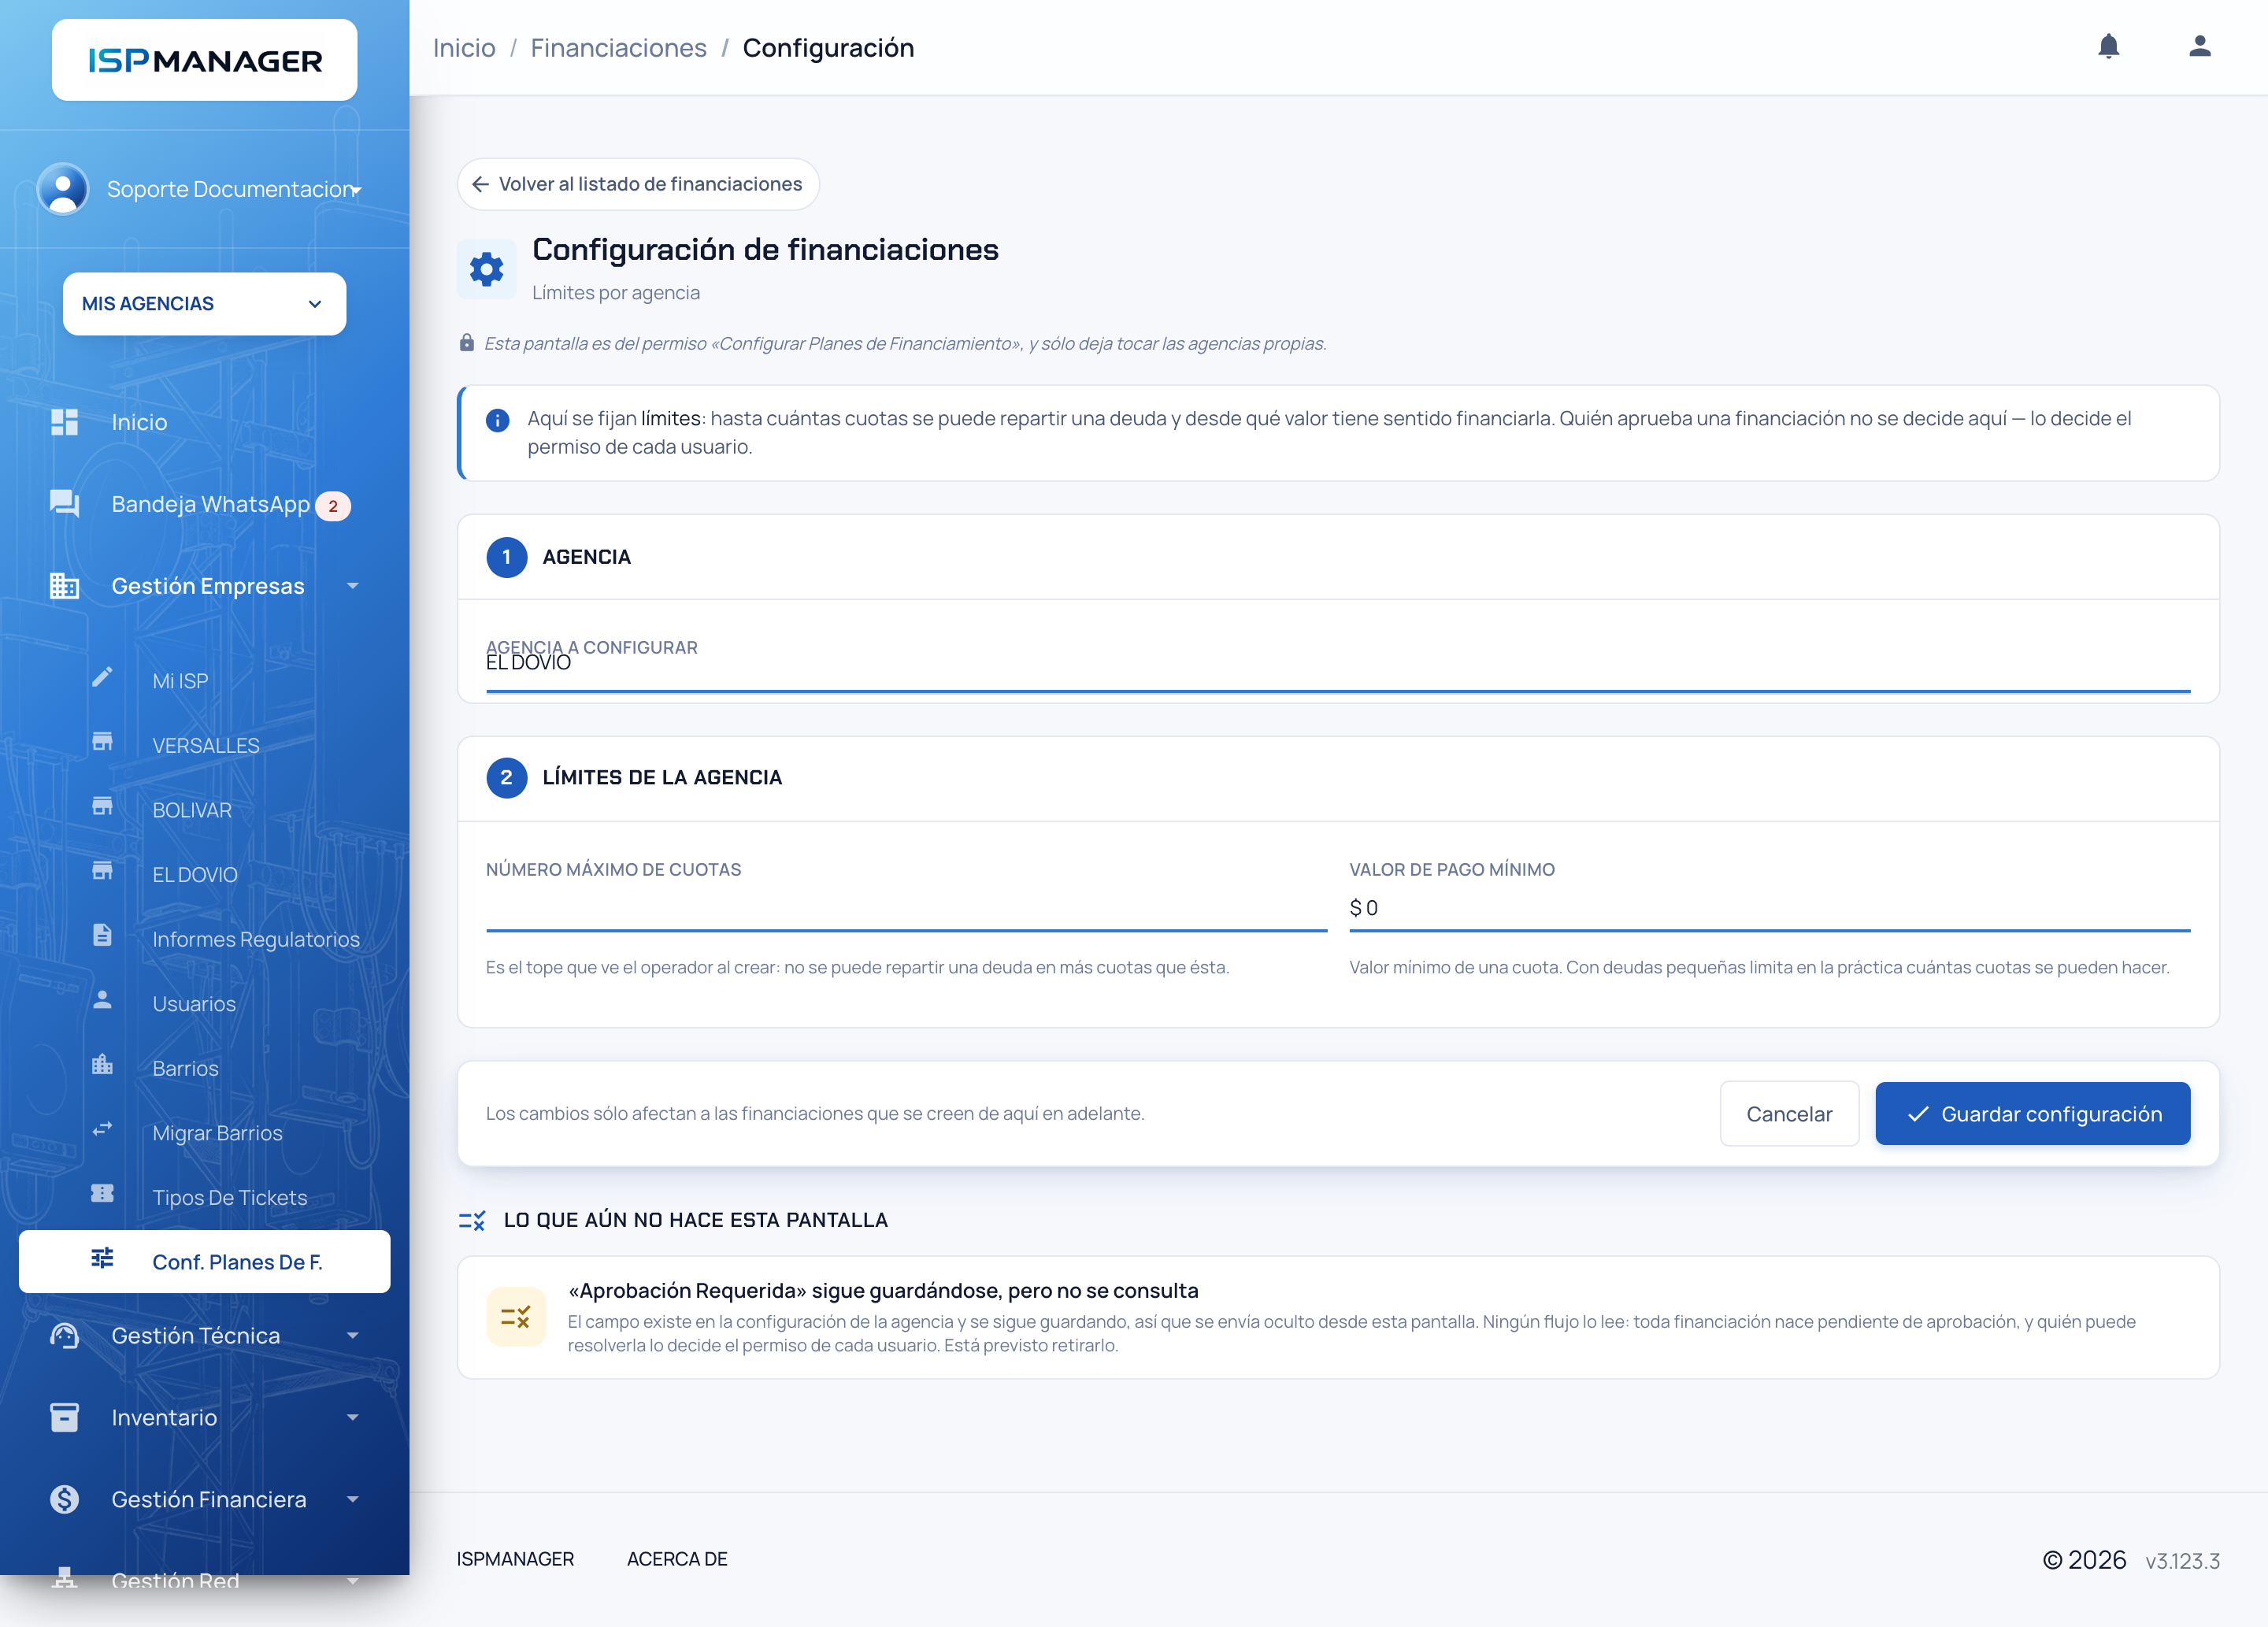The height and width of the screenshot is (1627, 2268).
Task: Focus the Número máximo de cuotas field
Action: [906, 908]
